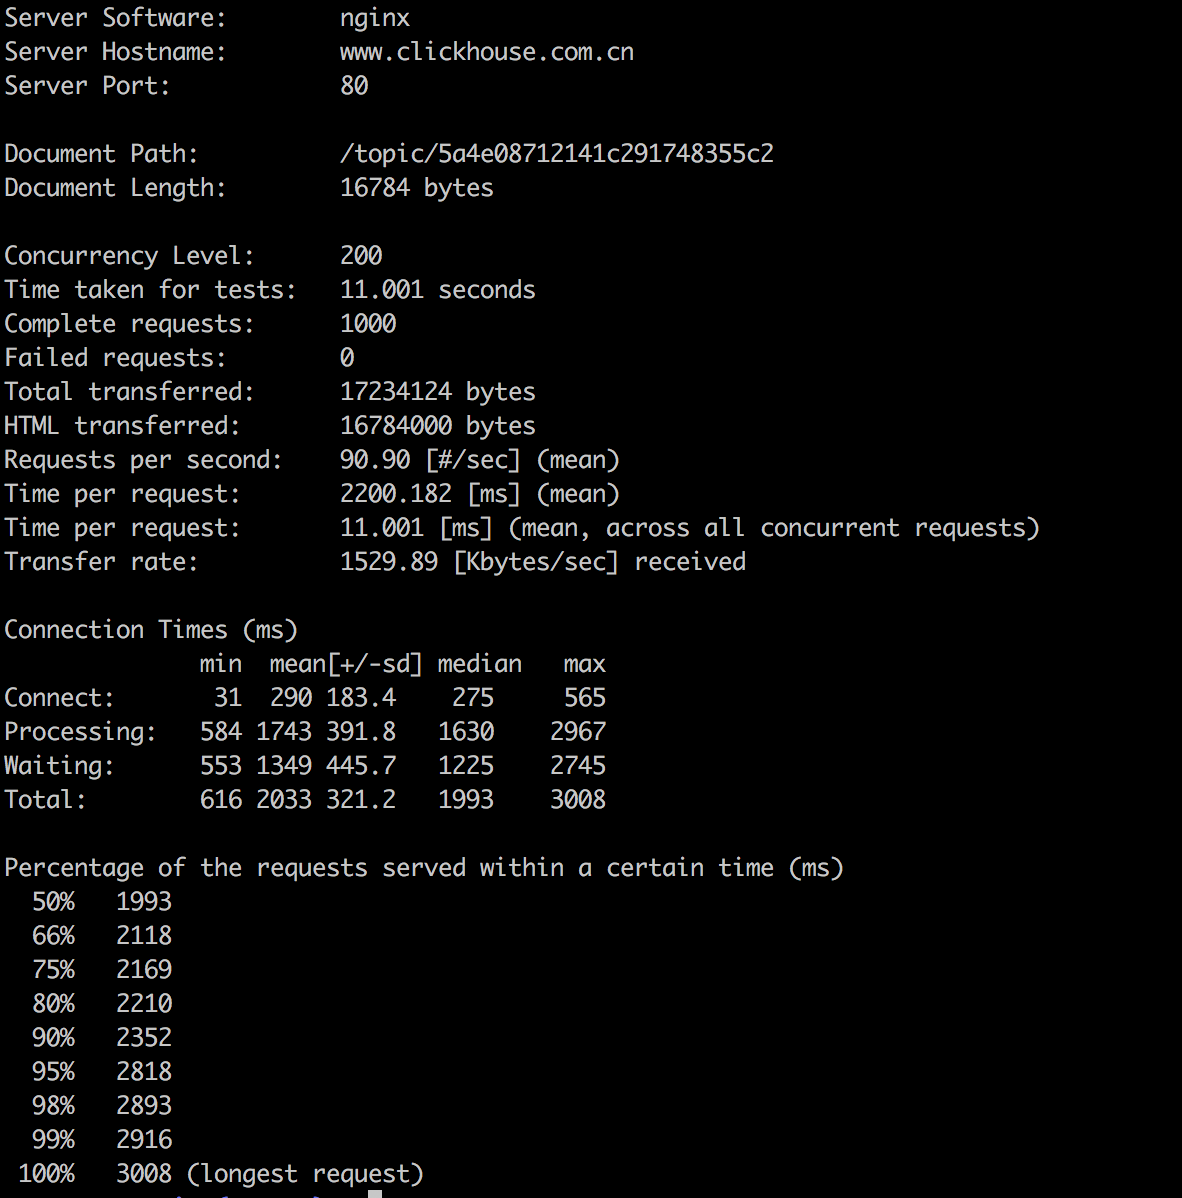Click the Processing row median value 1630
This screenshot has height=1198, width=1182.
click(466, 732)
